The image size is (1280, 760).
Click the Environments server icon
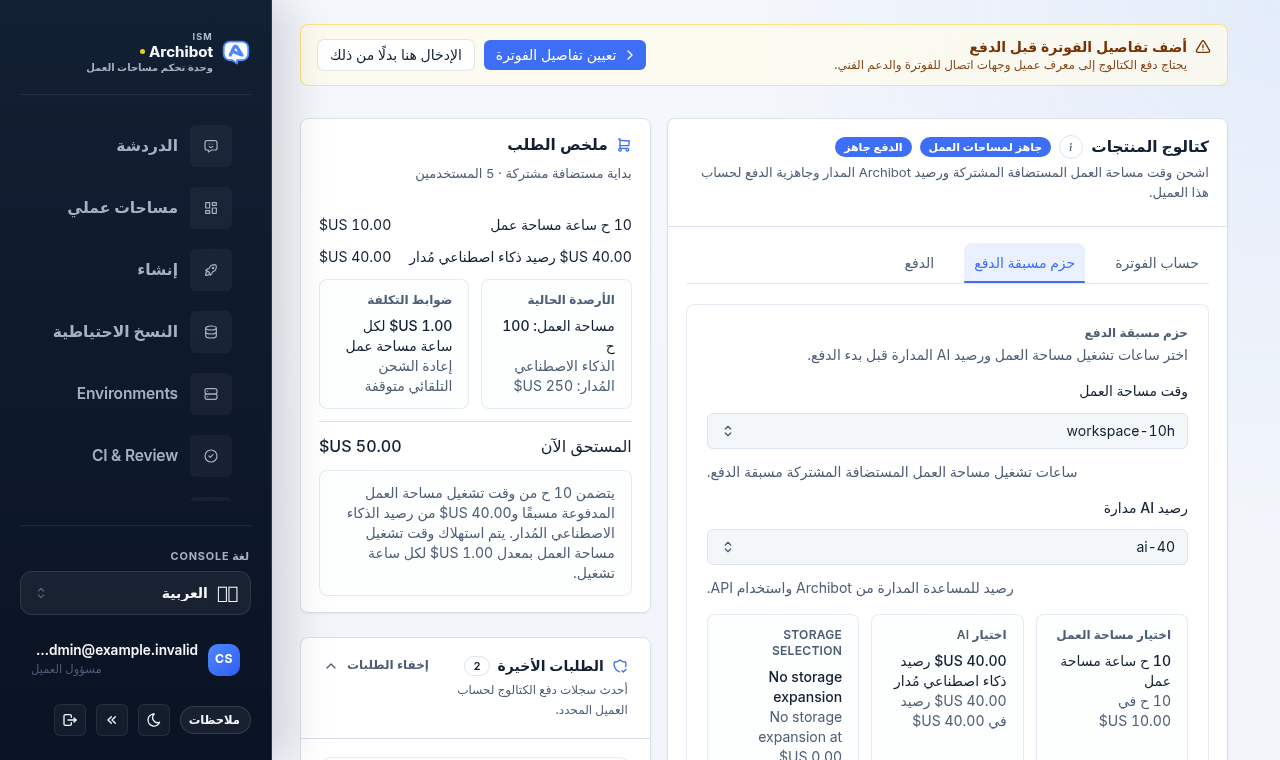(211, 394)
